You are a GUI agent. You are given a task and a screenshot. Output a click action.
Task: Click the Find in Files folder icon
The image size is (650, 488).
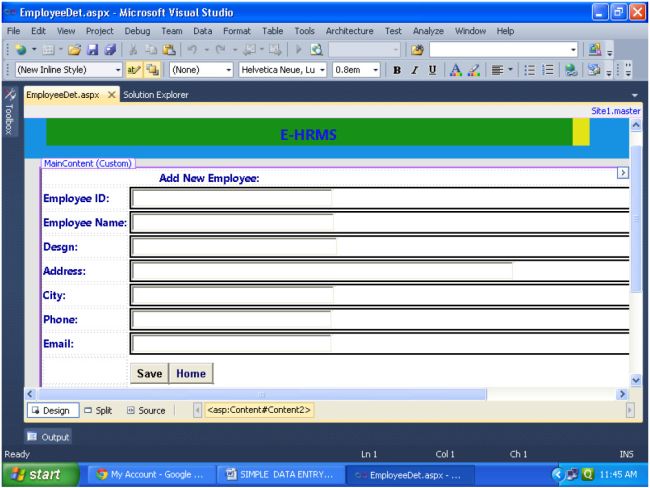pos(417,50)
